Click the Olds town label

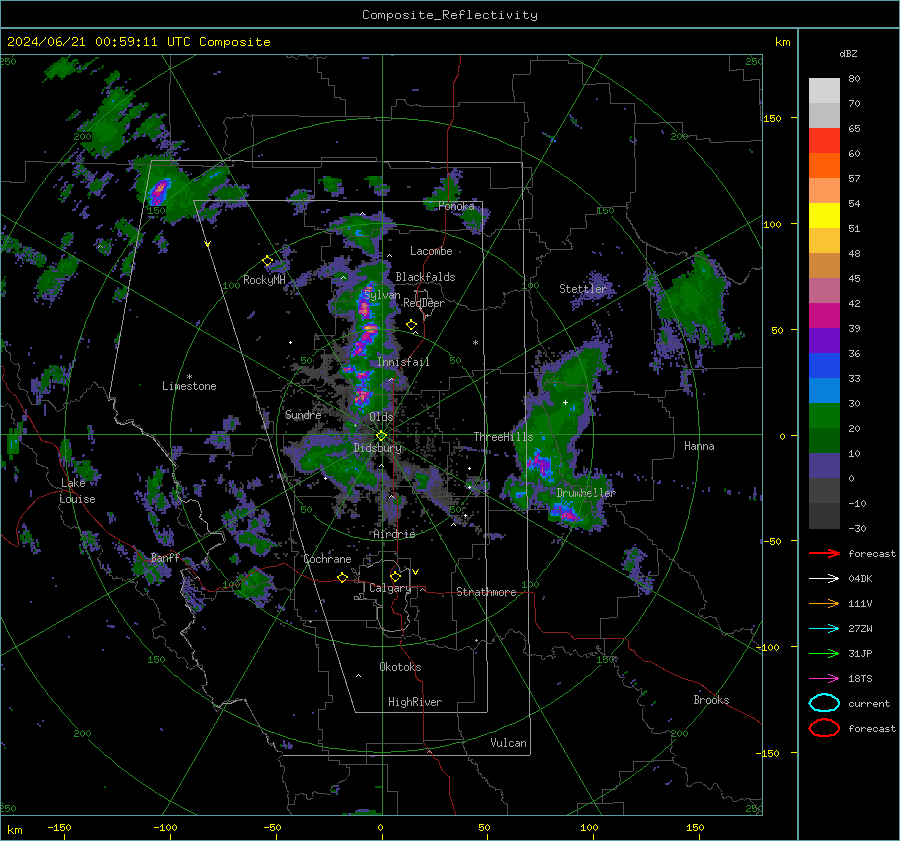click(x=381, y=417)
